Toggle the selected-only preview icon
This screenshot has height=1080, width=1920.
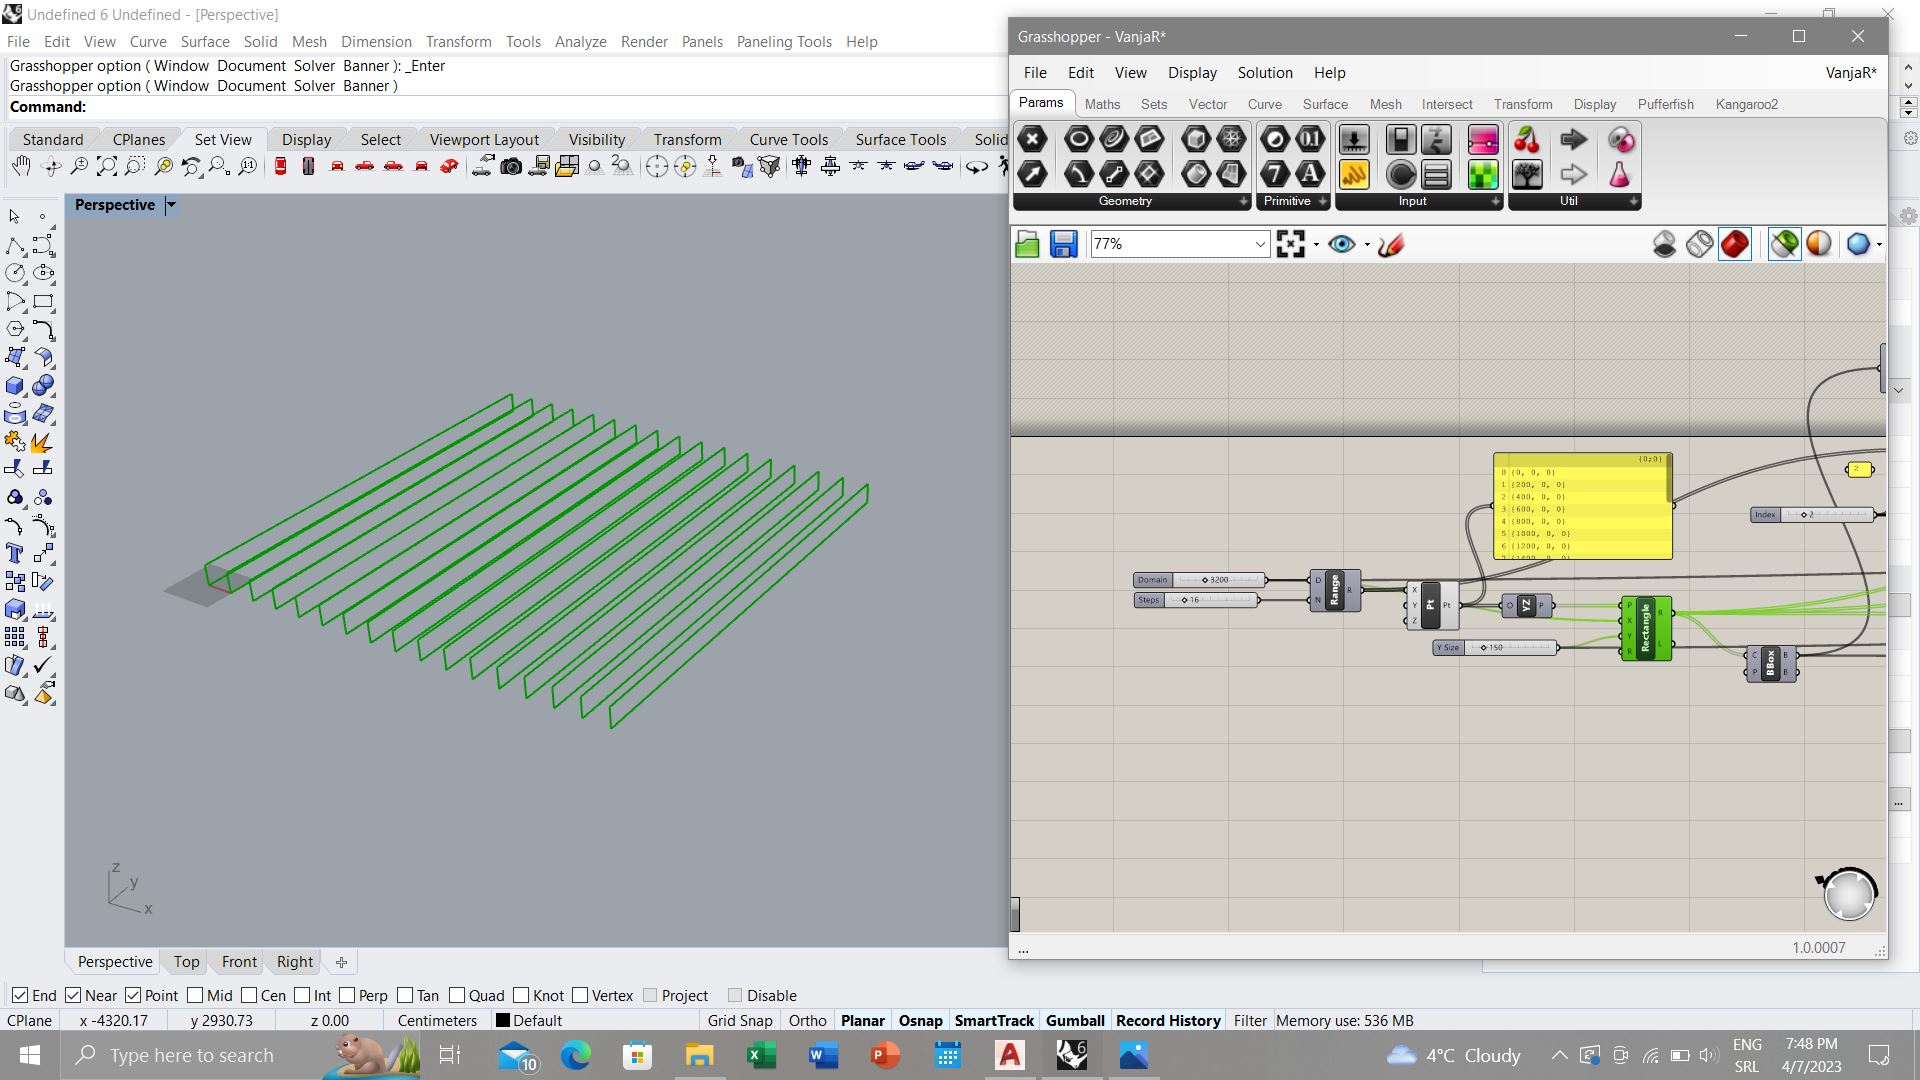click(1785, 244)
